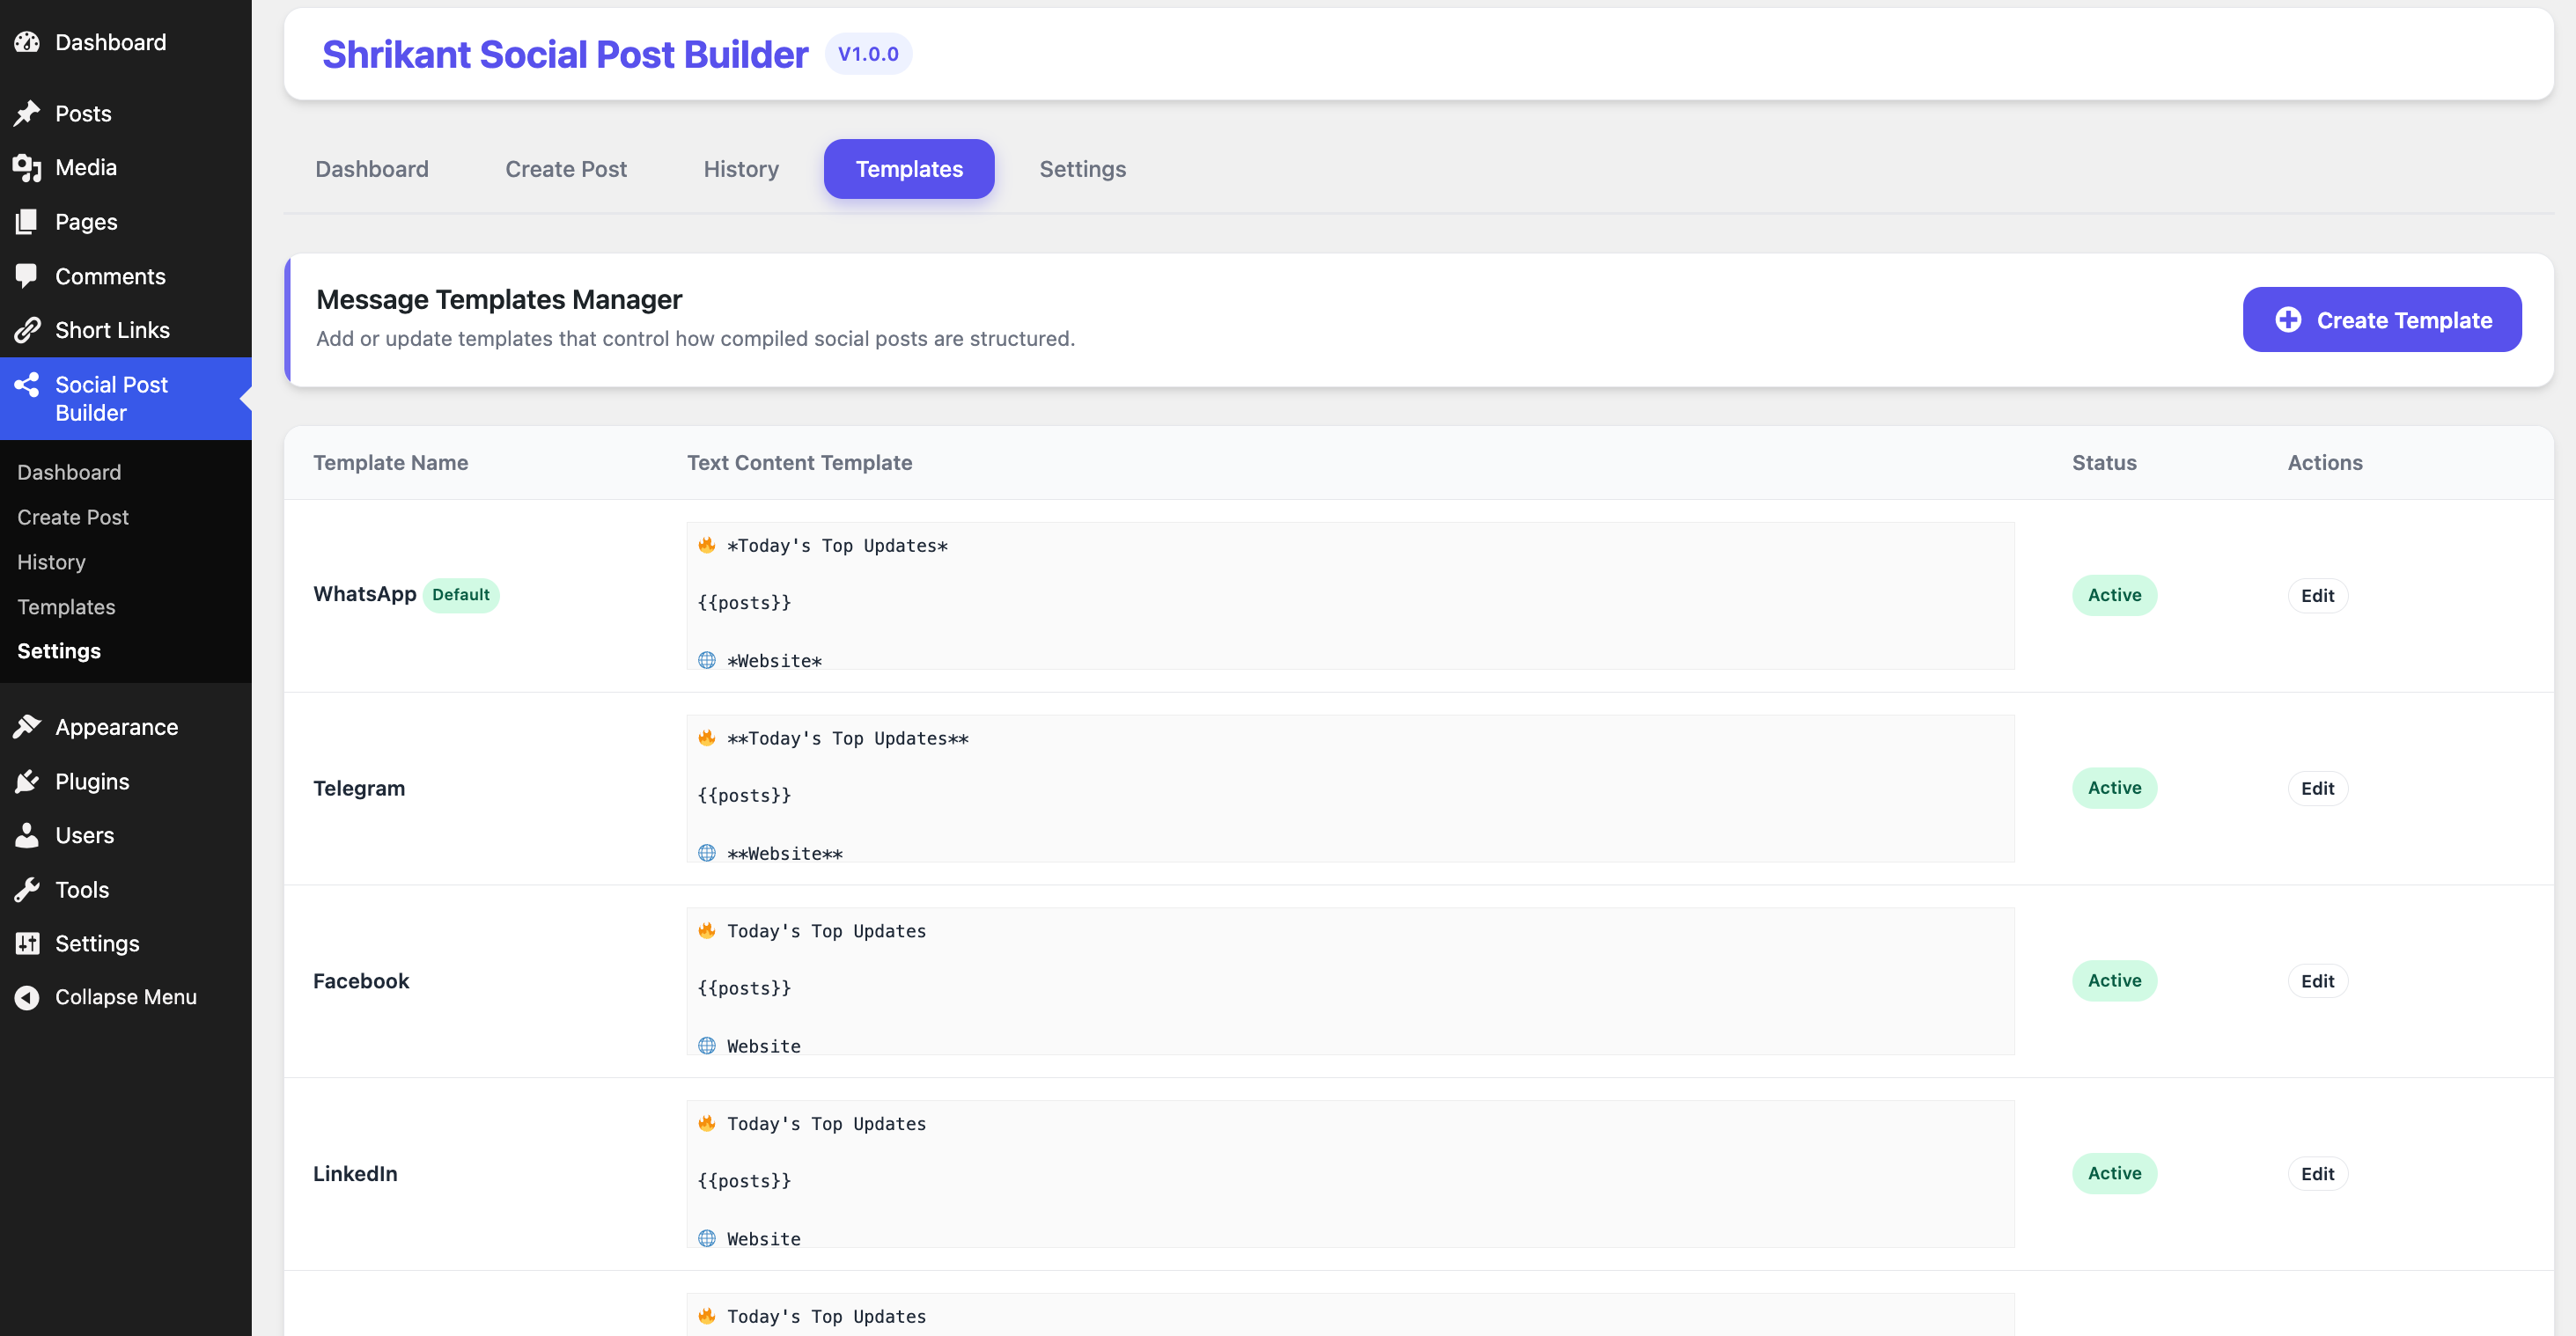The width and height of the screenshot is (2576, 1336).
Task: Click the Appearance paintbrush icon
Action: (27, 727)
